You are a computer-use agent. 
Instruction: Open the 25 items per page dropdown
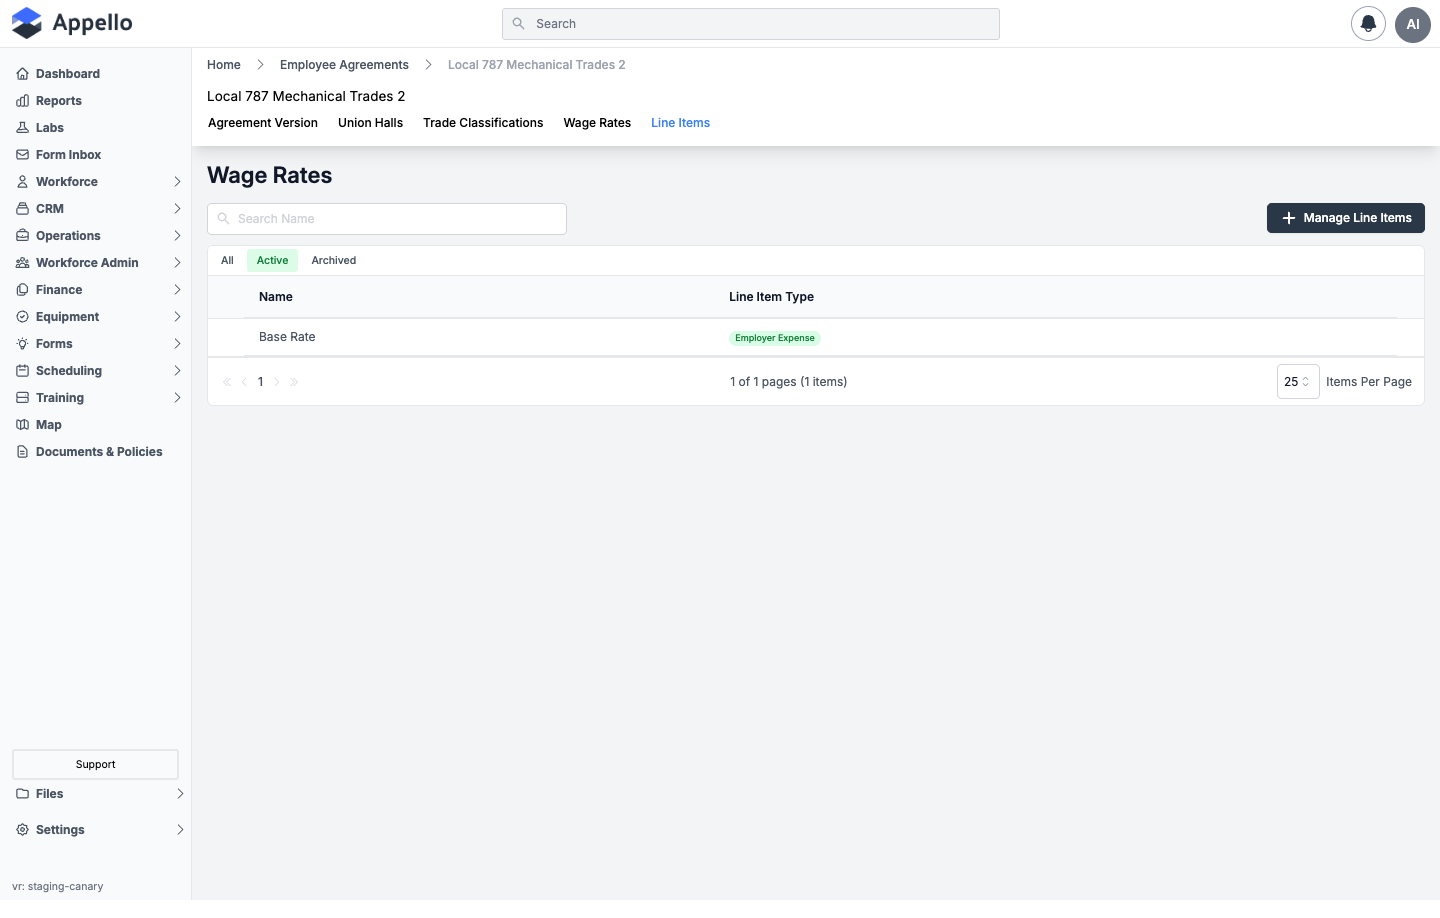point(1298,382)
